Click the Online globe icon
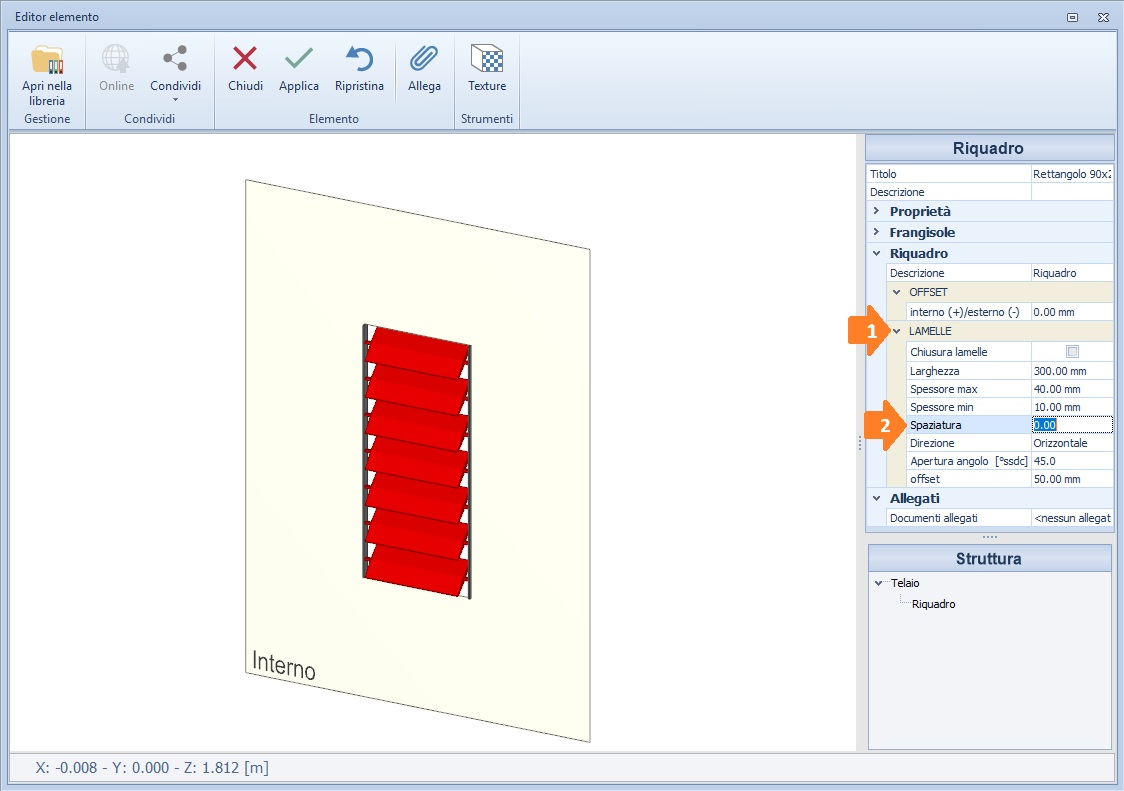Screen dimensions: 1124x791 [116, 60]
